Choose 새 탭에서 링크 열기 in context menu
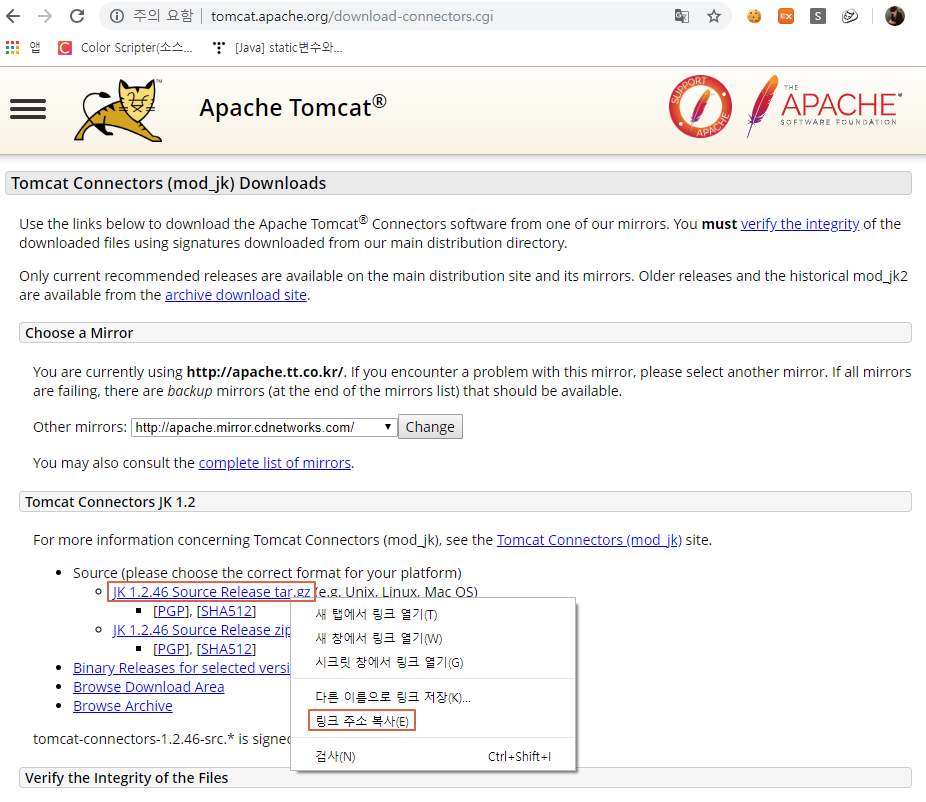The image size is (926, 802). click(433, 614)
